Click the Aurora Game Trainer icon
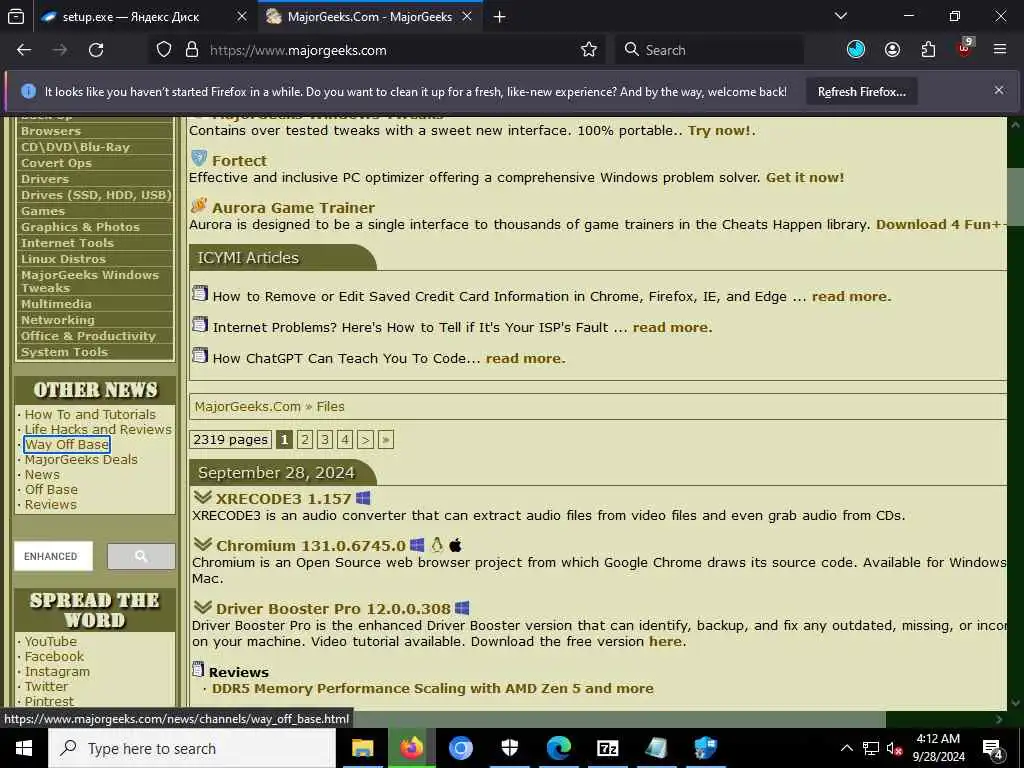The height and width of the screenshot is (768, 1024). (199, 205)
